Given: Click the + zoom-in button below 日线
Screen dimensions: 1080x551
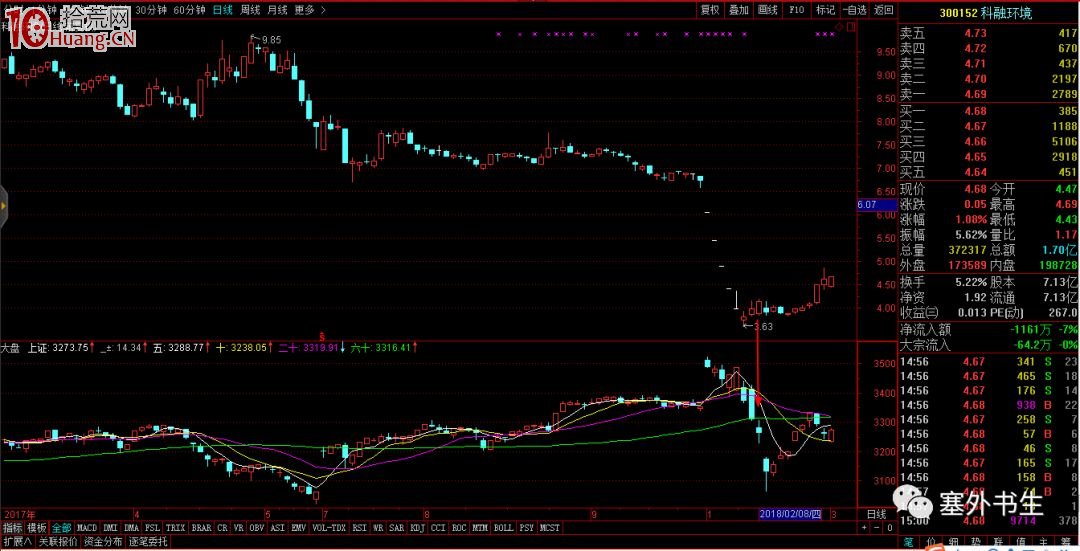Looking at the screenshot, I should (864, 528).
